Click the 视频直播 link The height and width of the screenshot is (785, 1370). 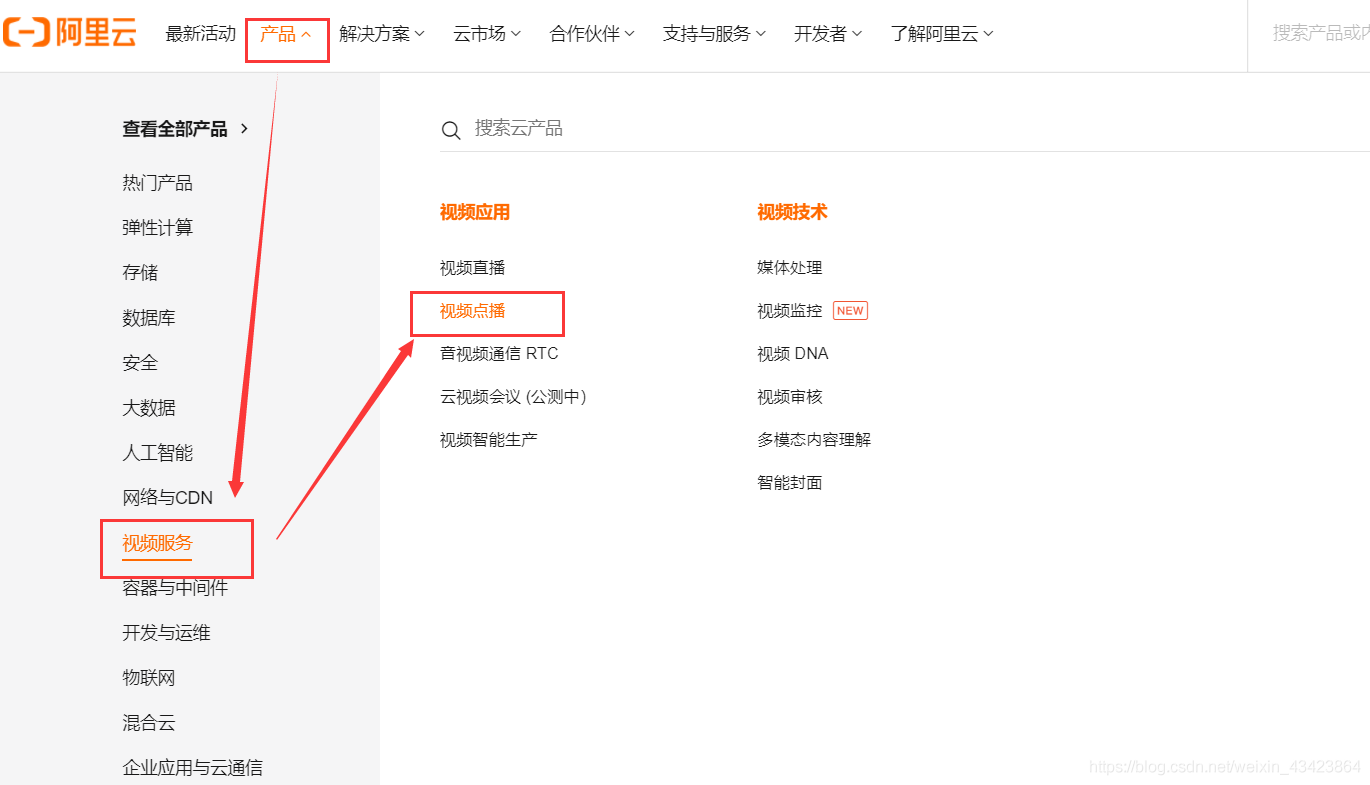pos(471,267)
